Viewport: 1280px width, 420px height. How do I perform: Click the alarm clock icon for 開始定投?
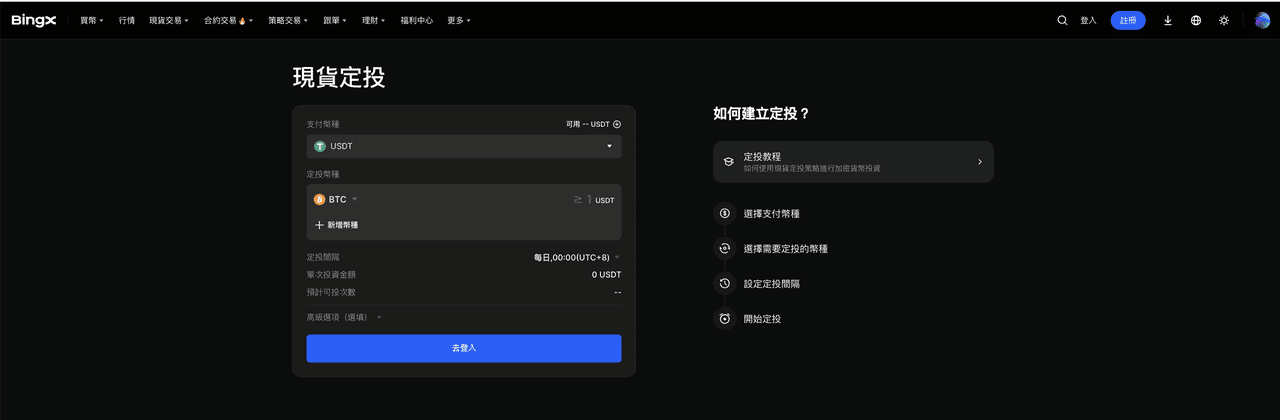(724, 319)
